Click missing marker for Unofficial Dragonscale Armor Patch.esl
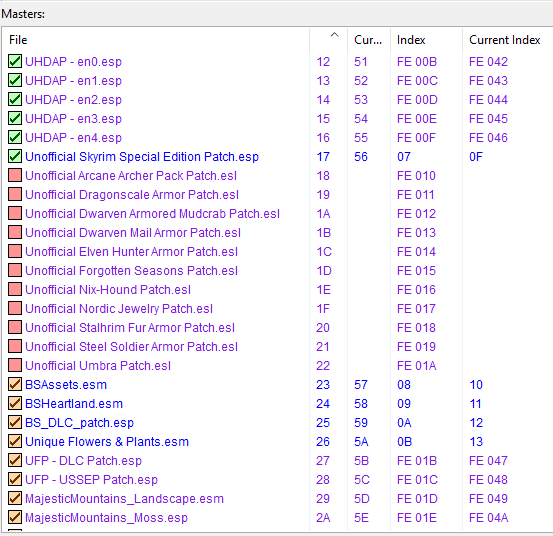553x536 pixels. (x=15, y=194)
